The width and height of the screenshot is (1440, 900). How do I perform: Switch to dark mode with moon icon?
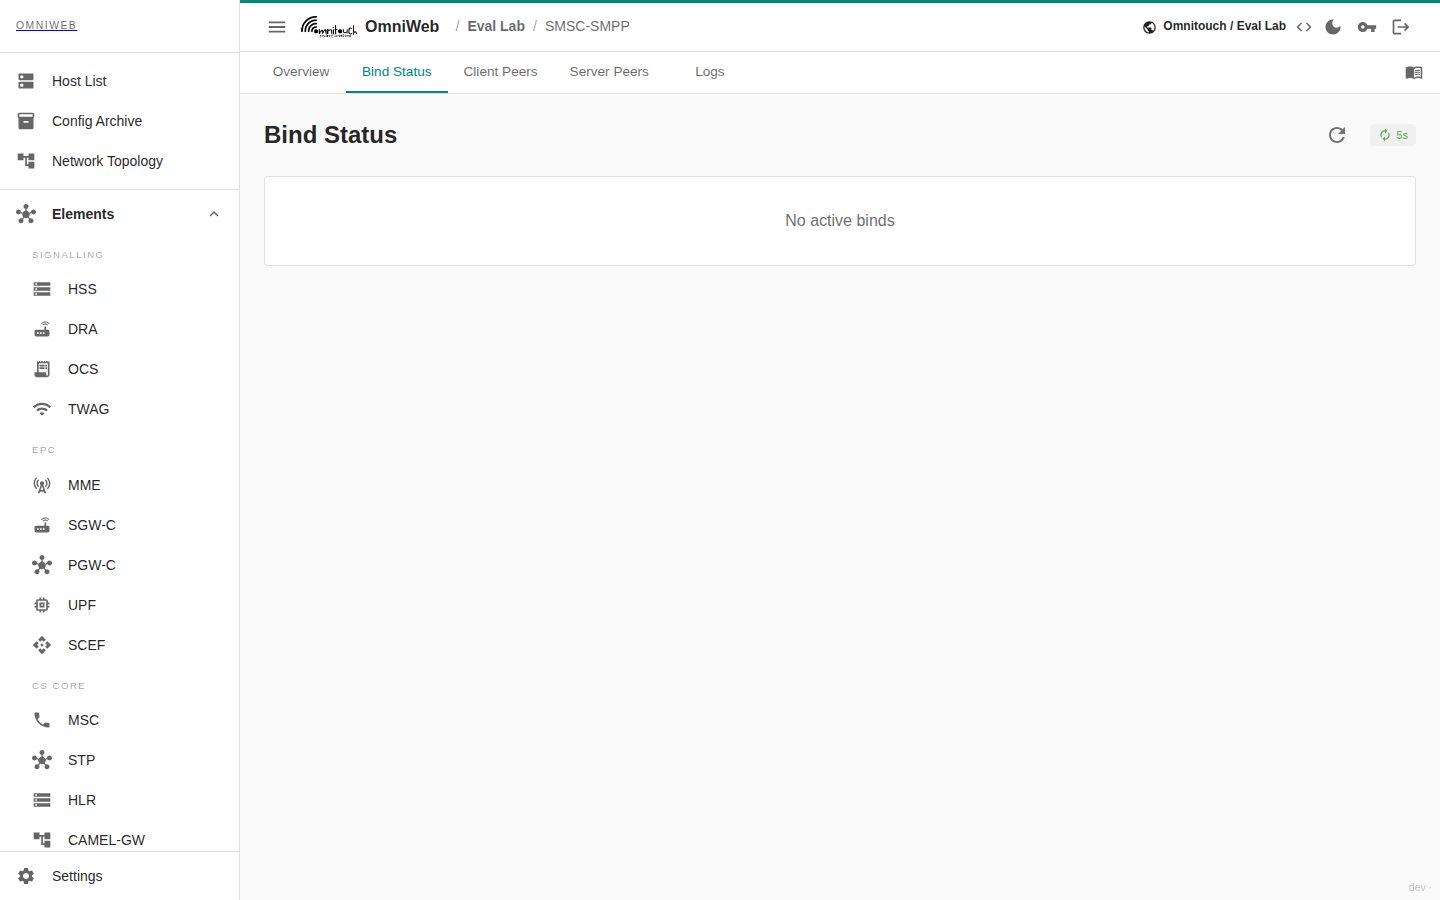pyautogui.click(x=1333, y=27)
